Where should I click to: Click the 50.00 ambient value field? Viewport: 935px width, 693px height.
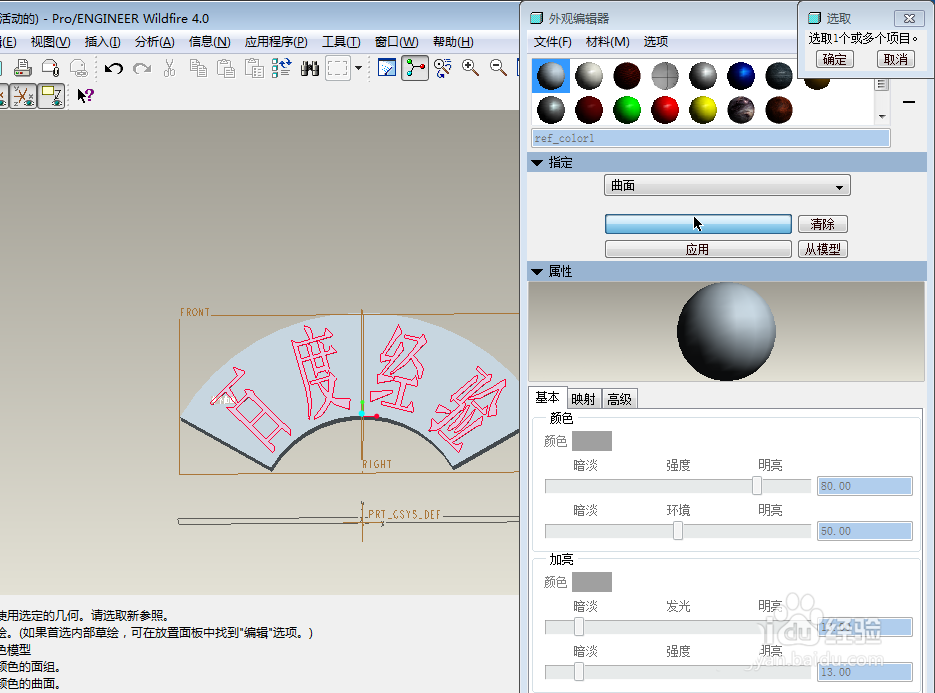coord(864,531)
